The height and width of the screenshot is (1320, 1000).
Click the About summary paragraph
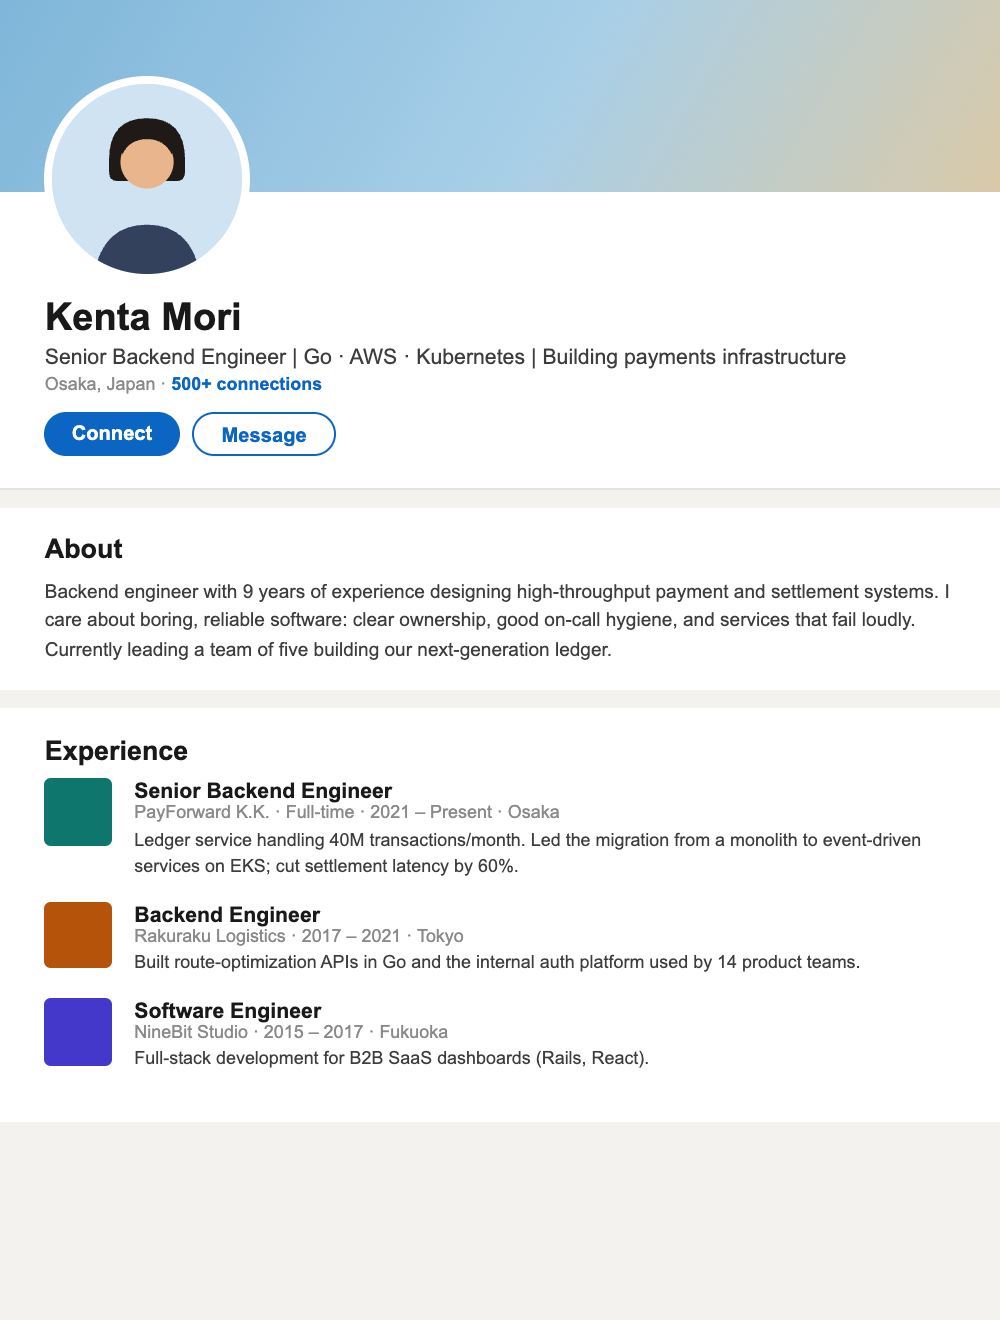[497, 620]
